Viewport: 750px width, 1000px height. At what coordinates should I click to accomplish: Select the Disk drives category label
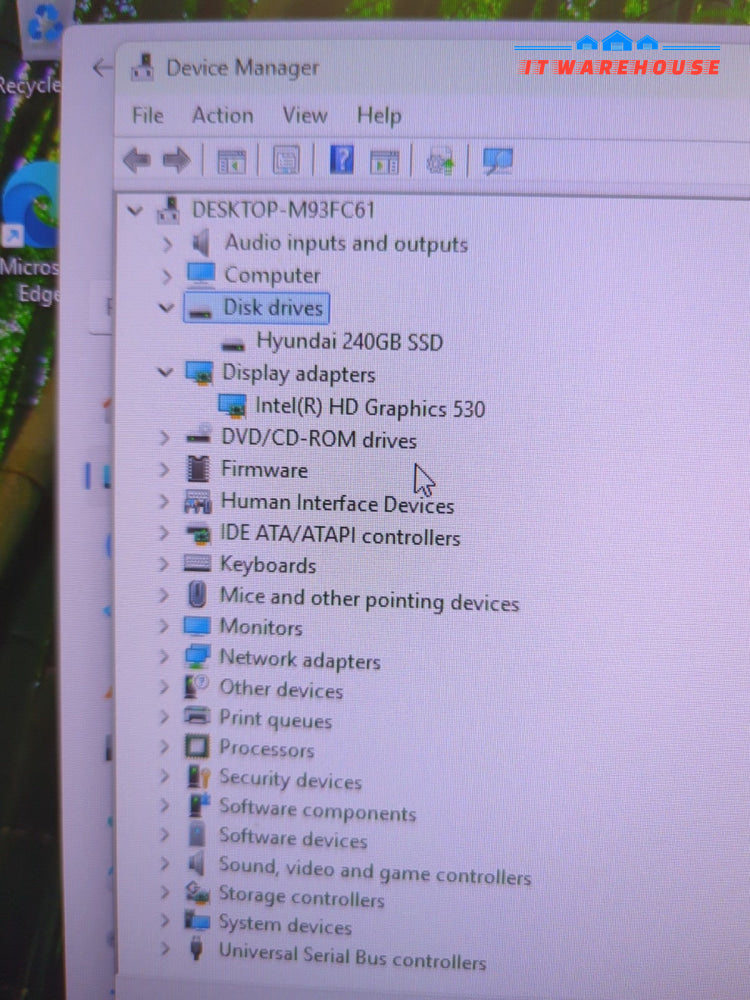[273, 308]
